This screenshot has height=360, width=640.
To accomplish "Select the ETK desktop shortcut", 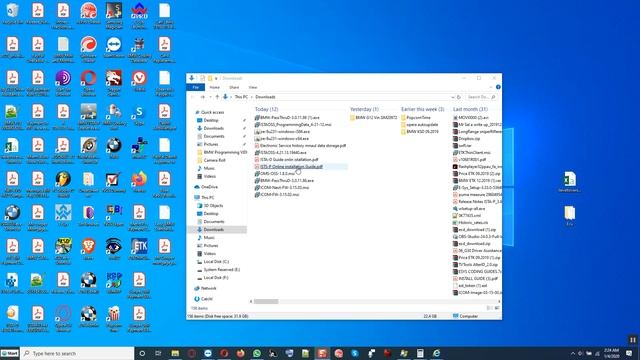I will point(139,249).
